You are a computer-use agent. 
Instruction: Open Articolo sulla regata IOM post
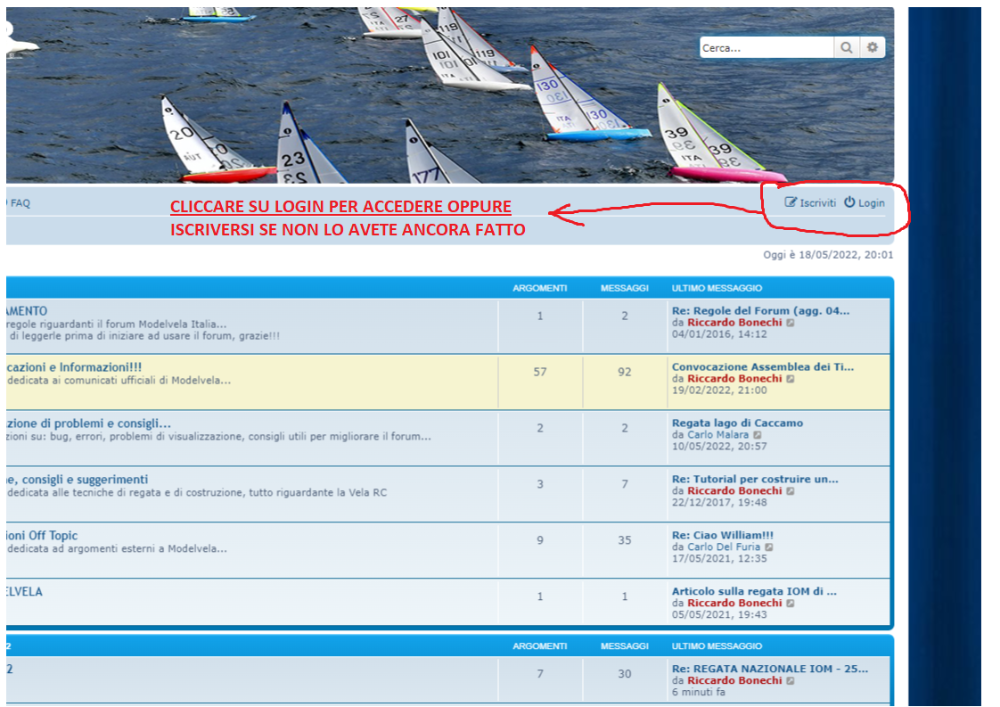coord(754,591)
